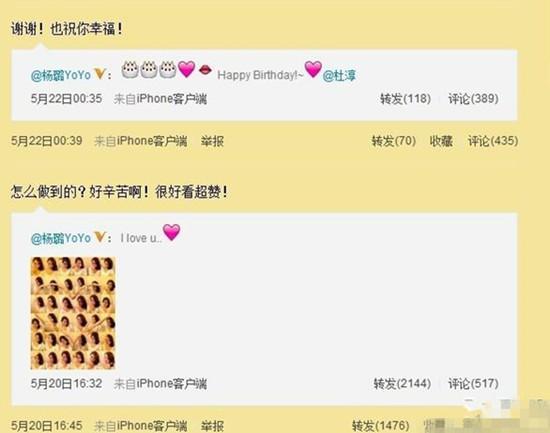Click the red lips emoji
This screenshot has width=550, height=433.
point(205,70)
